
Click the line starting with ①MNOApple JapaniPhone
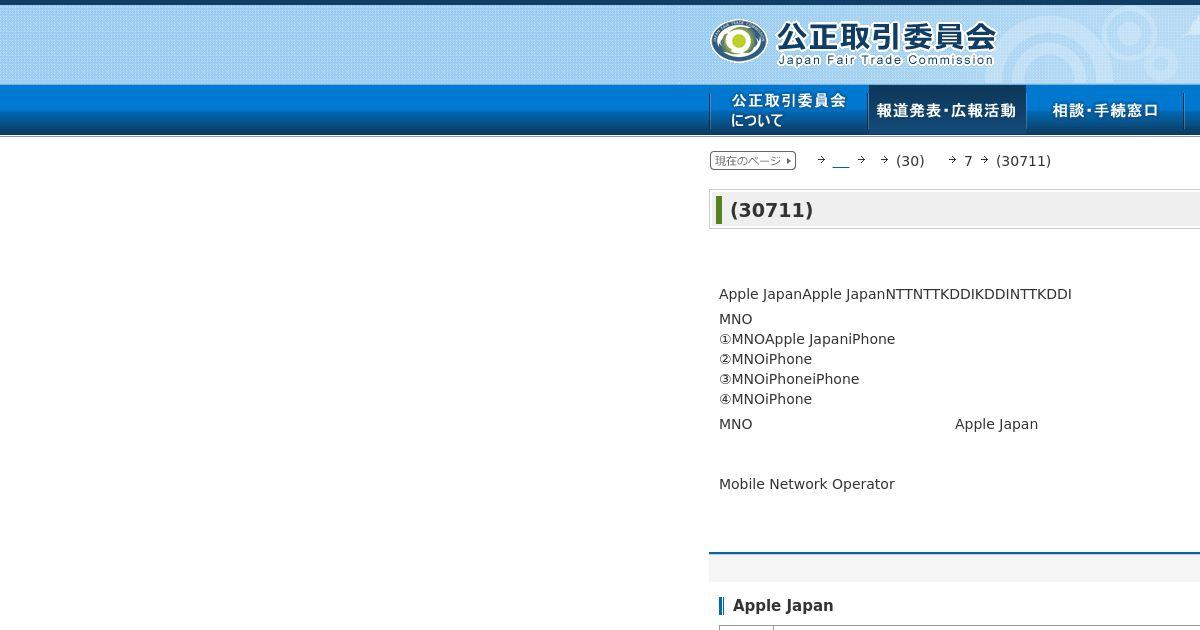click(x=807, y=339)
